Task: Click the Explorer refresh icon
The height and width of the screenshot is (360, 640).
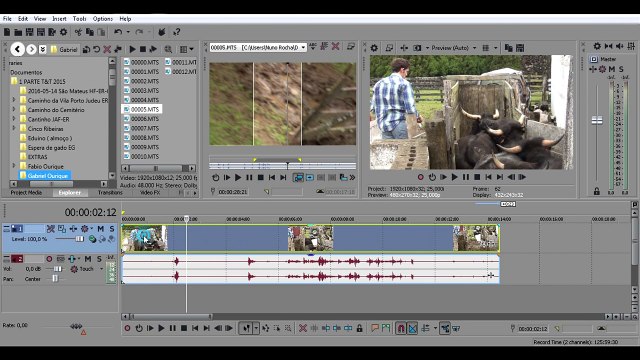Action: coord(96,49)
